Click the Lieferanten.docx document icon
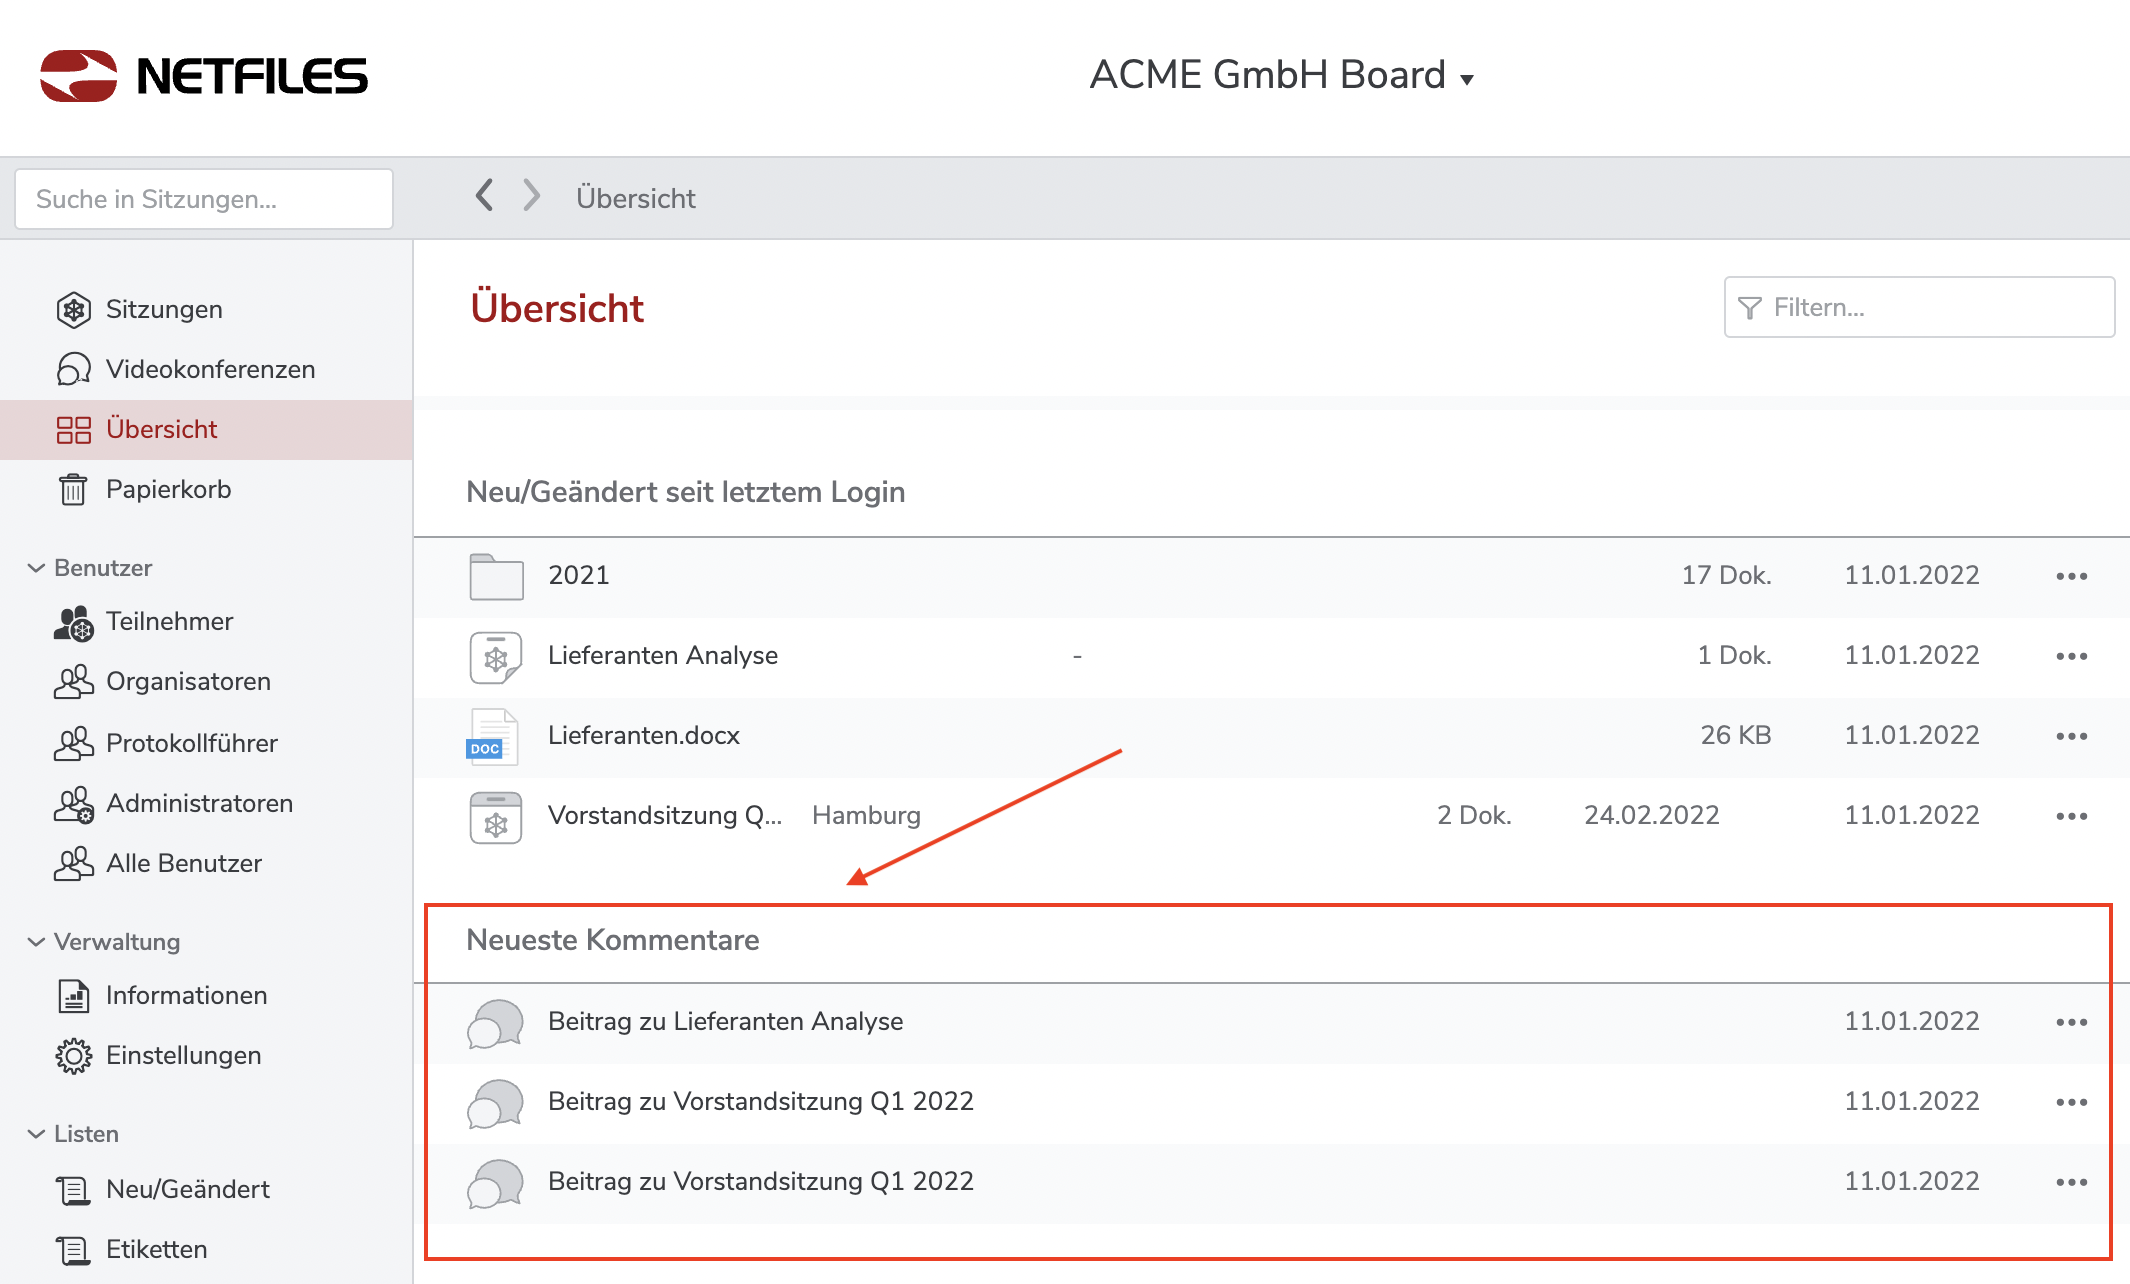 click(x=494, y=737)
